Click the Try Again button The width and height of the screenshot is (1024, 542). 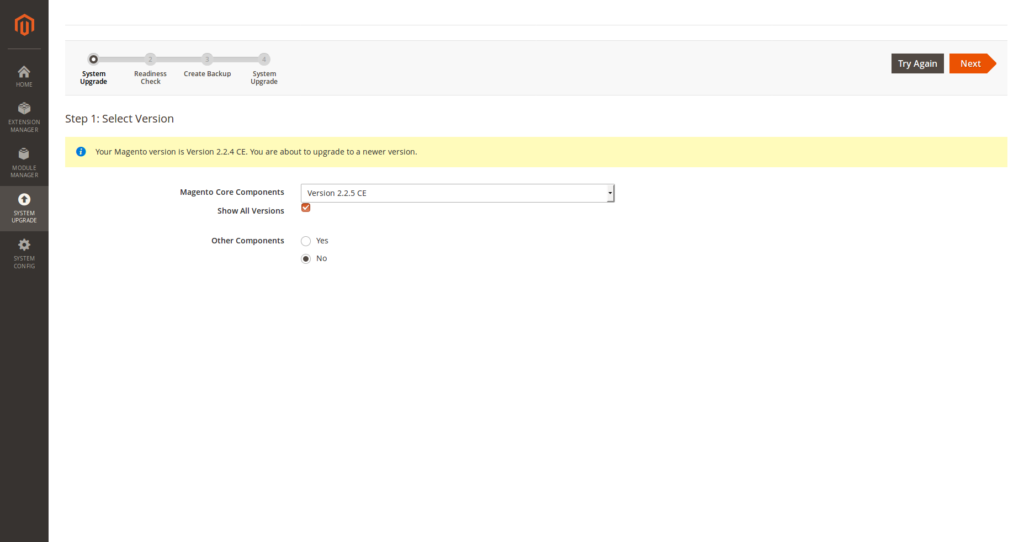(917, 63)
